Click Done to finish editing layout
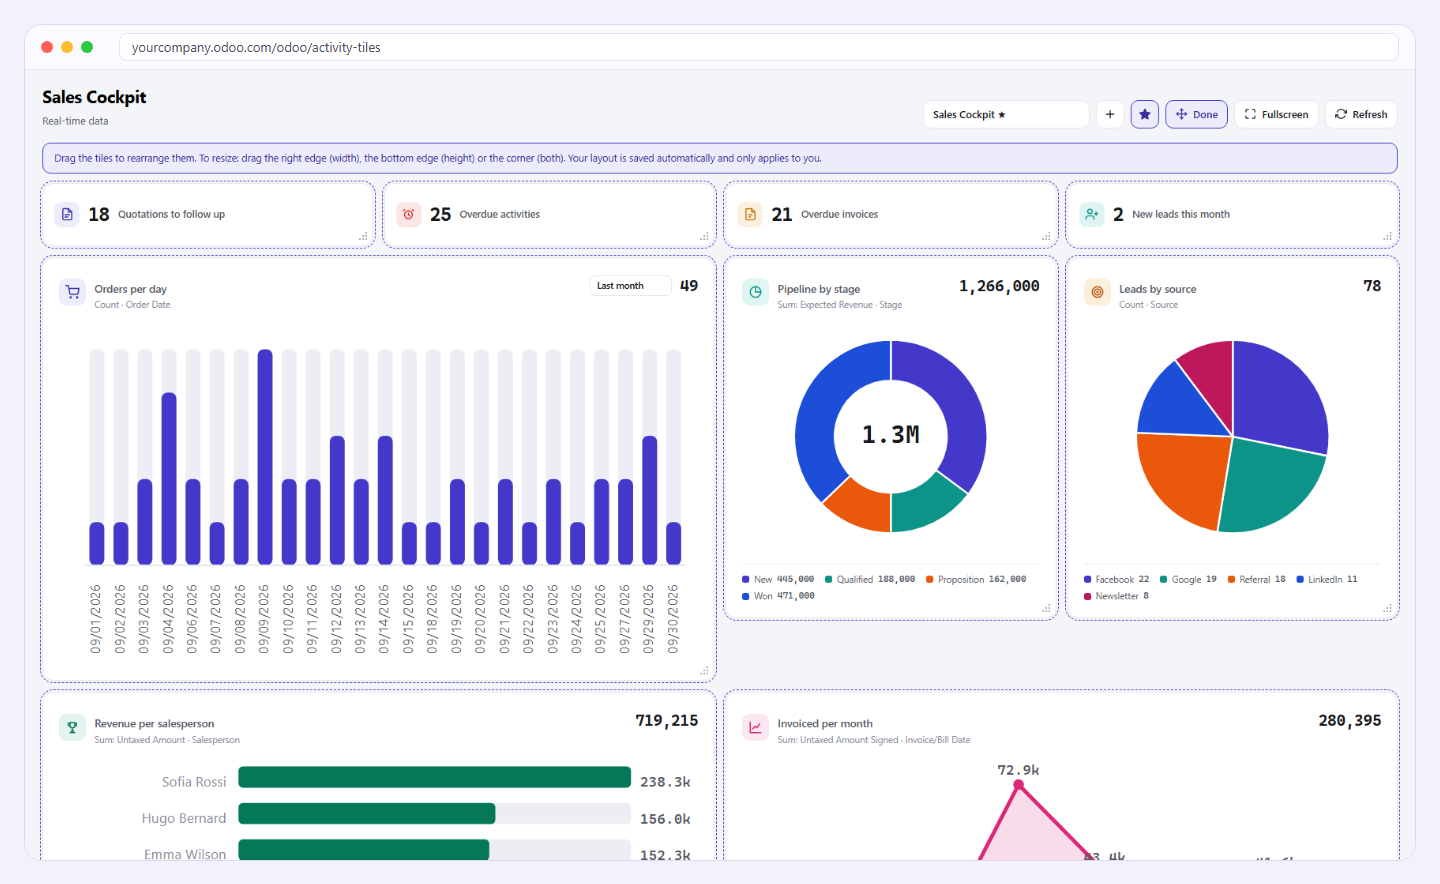Image resolution: width=1440 pixels, height=884 pixels. [1196, 114]
